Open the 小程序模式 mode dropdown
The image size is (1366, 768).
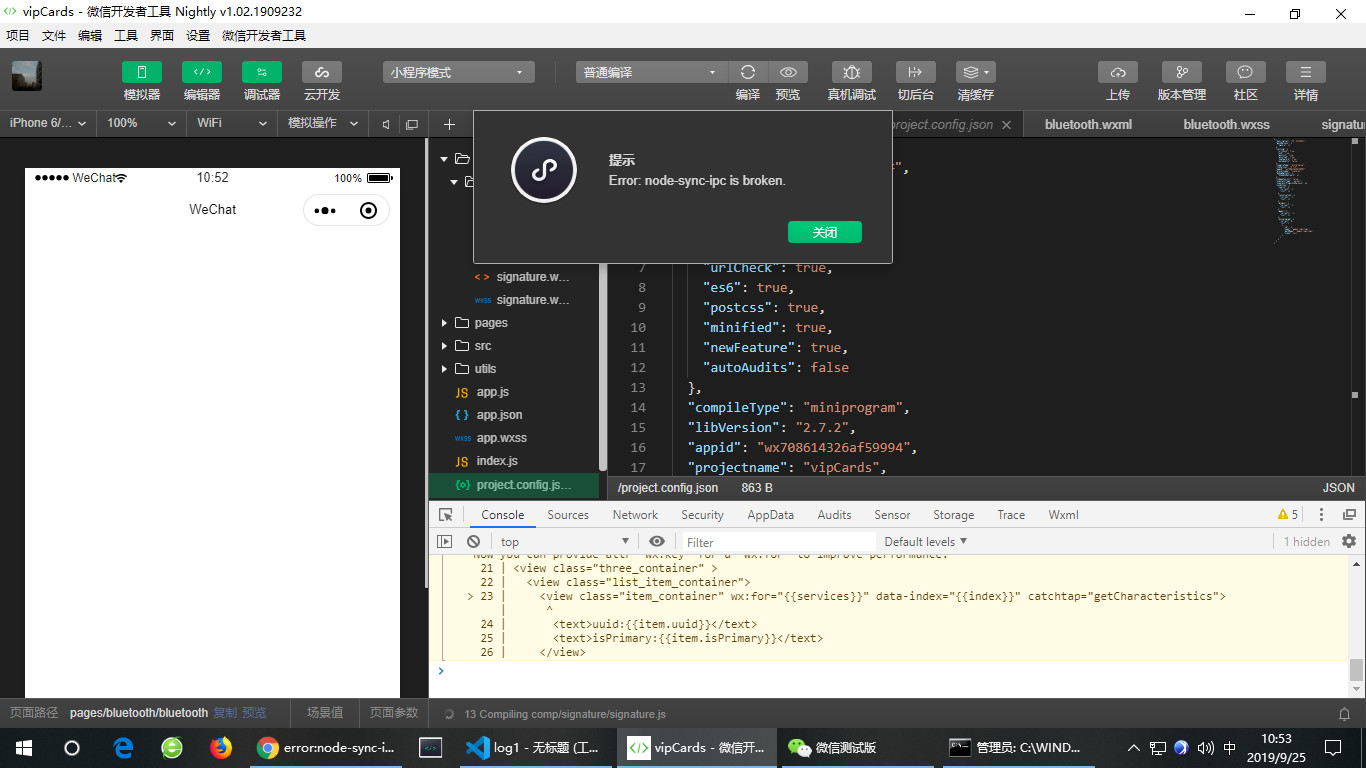pyautogui.click(x=458, y=72)
